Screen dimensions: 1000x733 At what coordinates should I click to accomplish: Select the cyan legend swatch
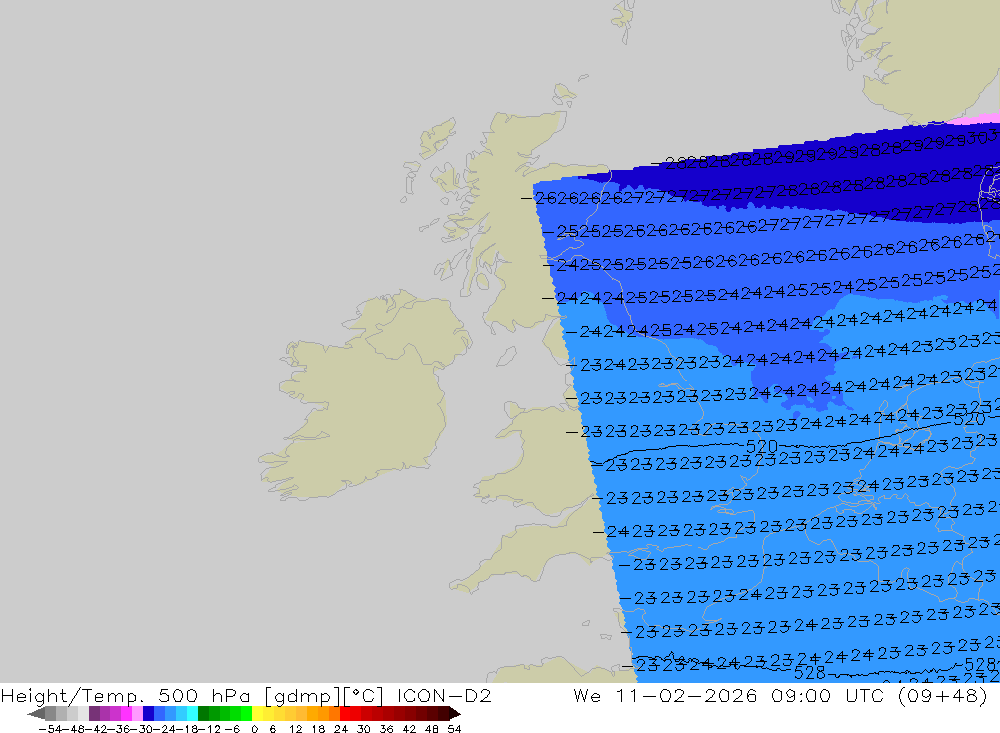coord(192,713)
